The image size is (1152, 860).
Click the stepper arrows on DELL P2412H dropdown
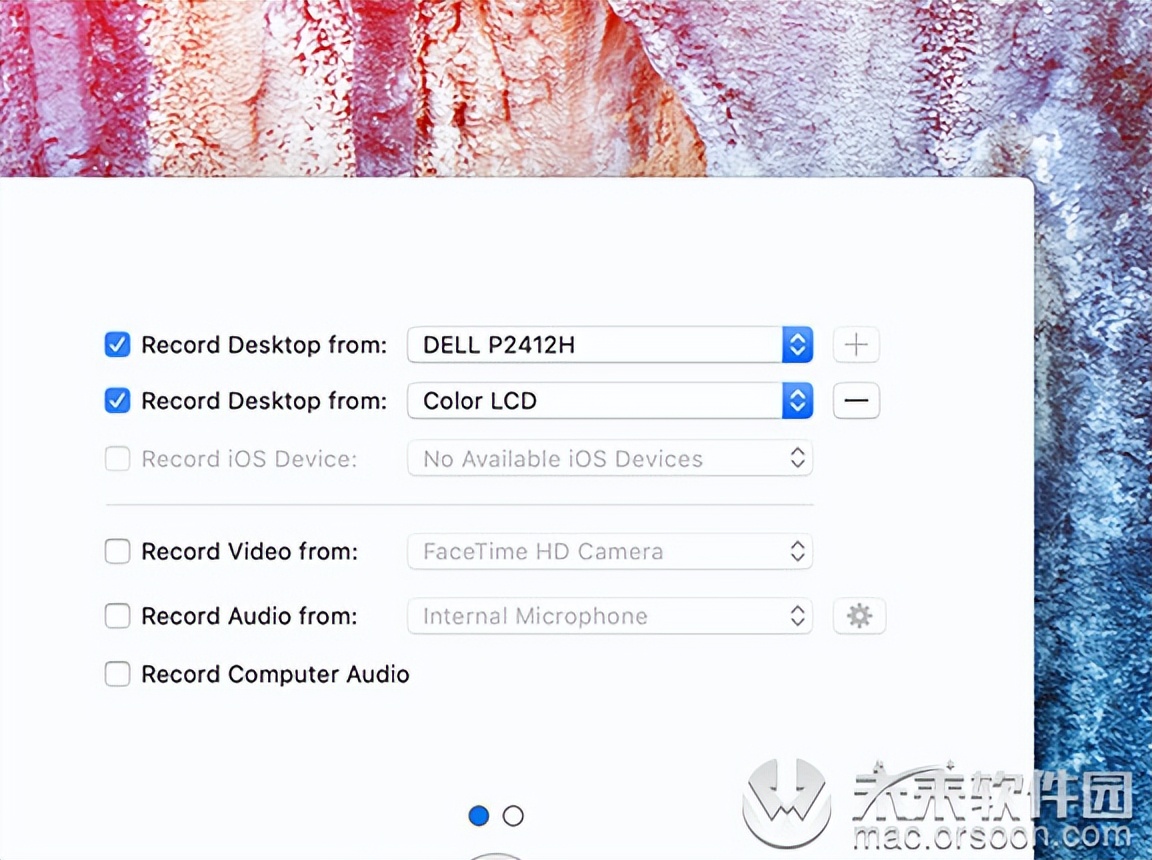click(x=797, y=344)
